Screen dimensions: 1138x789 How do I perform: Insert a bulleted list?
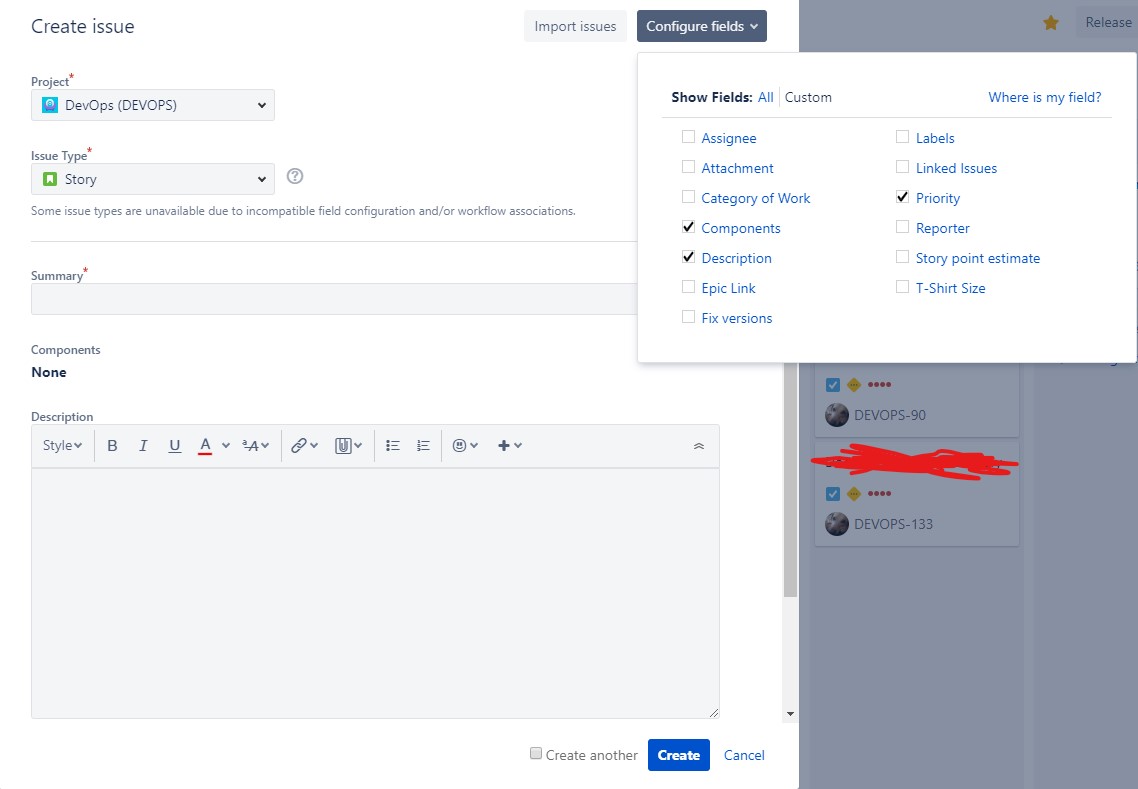(x=393, y=446)
